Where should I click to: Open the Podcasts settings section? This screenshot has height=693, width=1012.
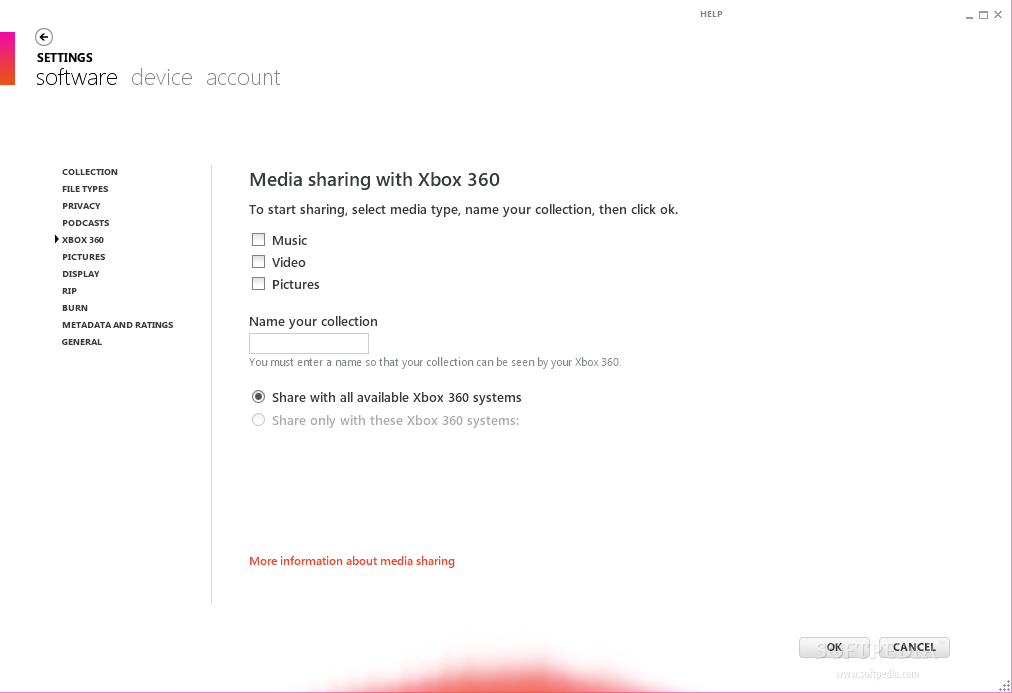[86, 223]
